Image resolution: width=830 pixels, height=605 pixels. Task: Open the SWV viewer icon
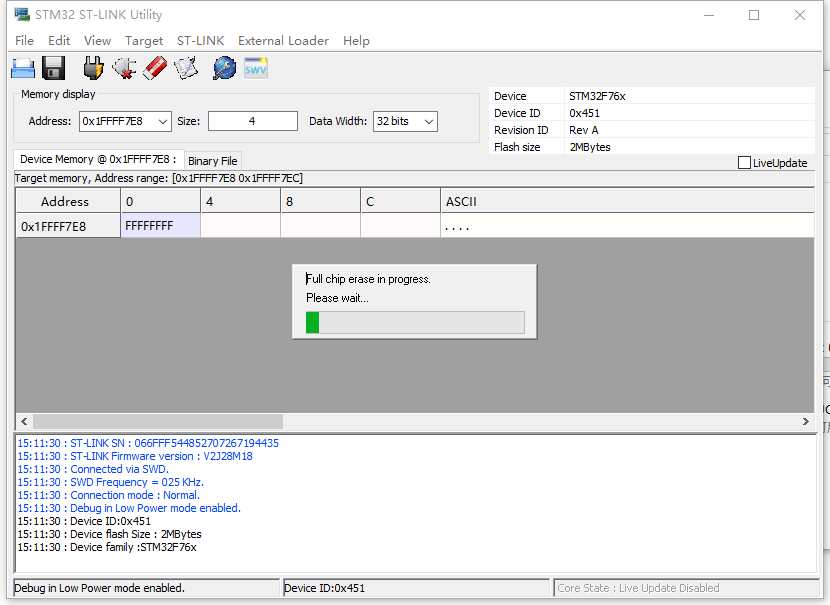256,68
